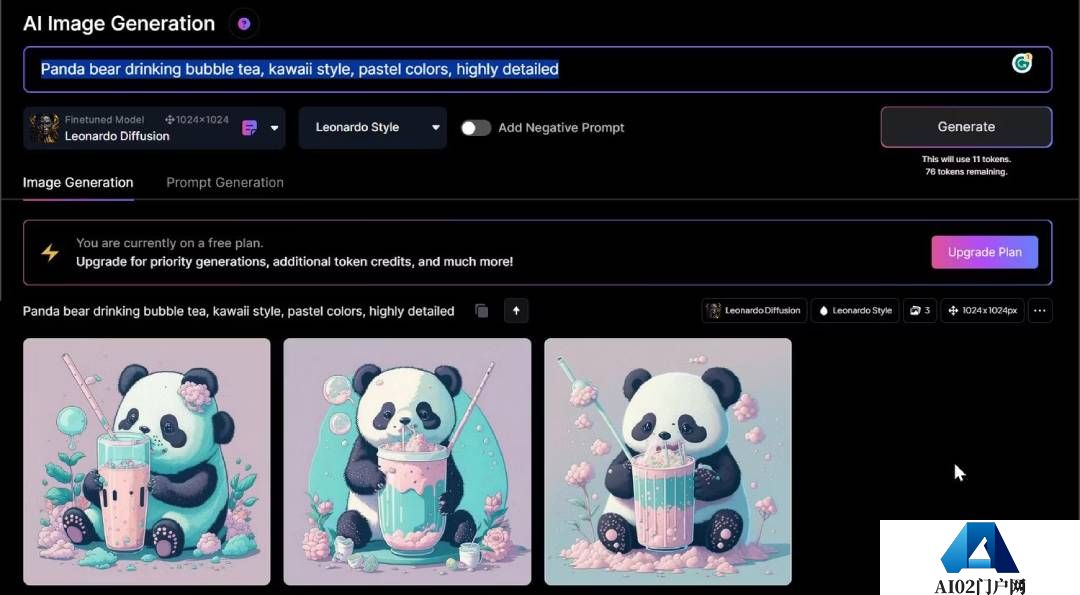Click the Upgrade Plan button

click(x=984, y=252)
